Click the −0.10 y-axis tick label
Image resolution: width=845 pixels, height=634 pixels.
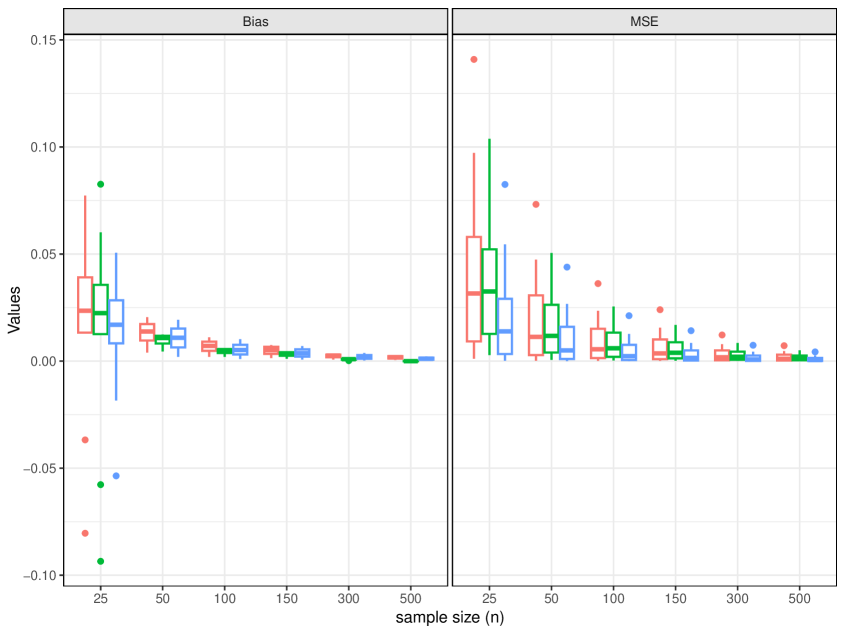coord(39,575)
